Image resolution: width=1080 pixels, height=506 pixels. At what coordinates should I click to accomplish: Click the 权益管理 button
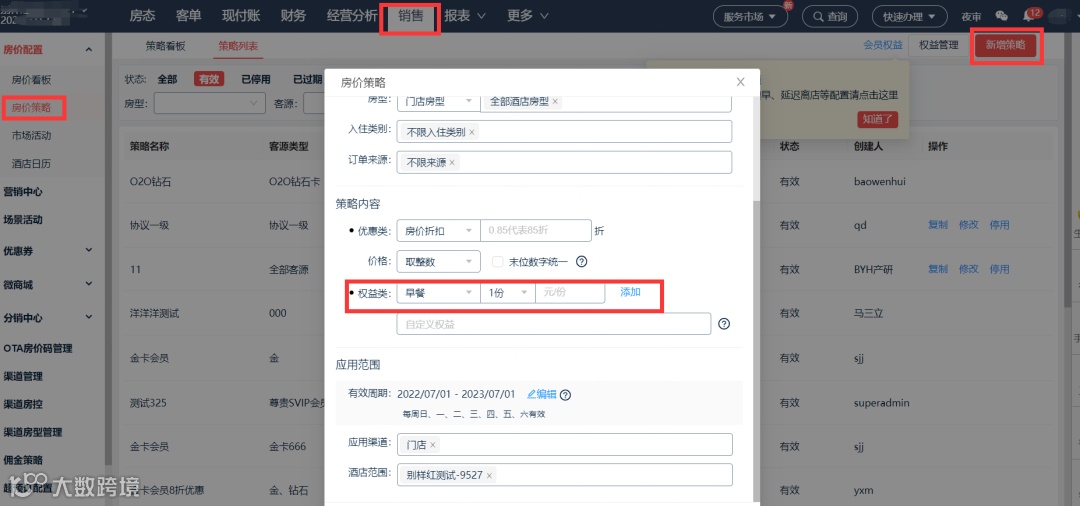pos(938,45)
